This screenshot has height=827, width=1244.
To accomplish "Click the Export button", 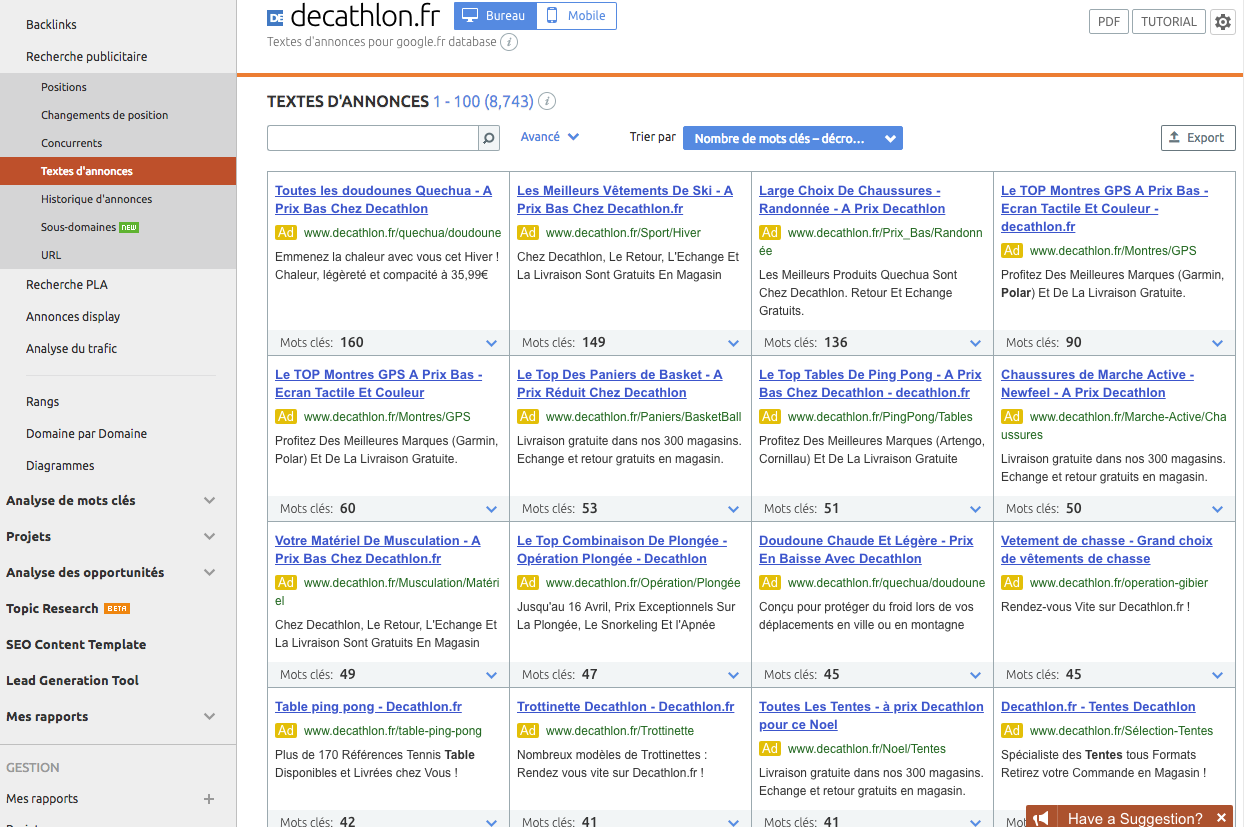I will click(x=1197, y=138).
